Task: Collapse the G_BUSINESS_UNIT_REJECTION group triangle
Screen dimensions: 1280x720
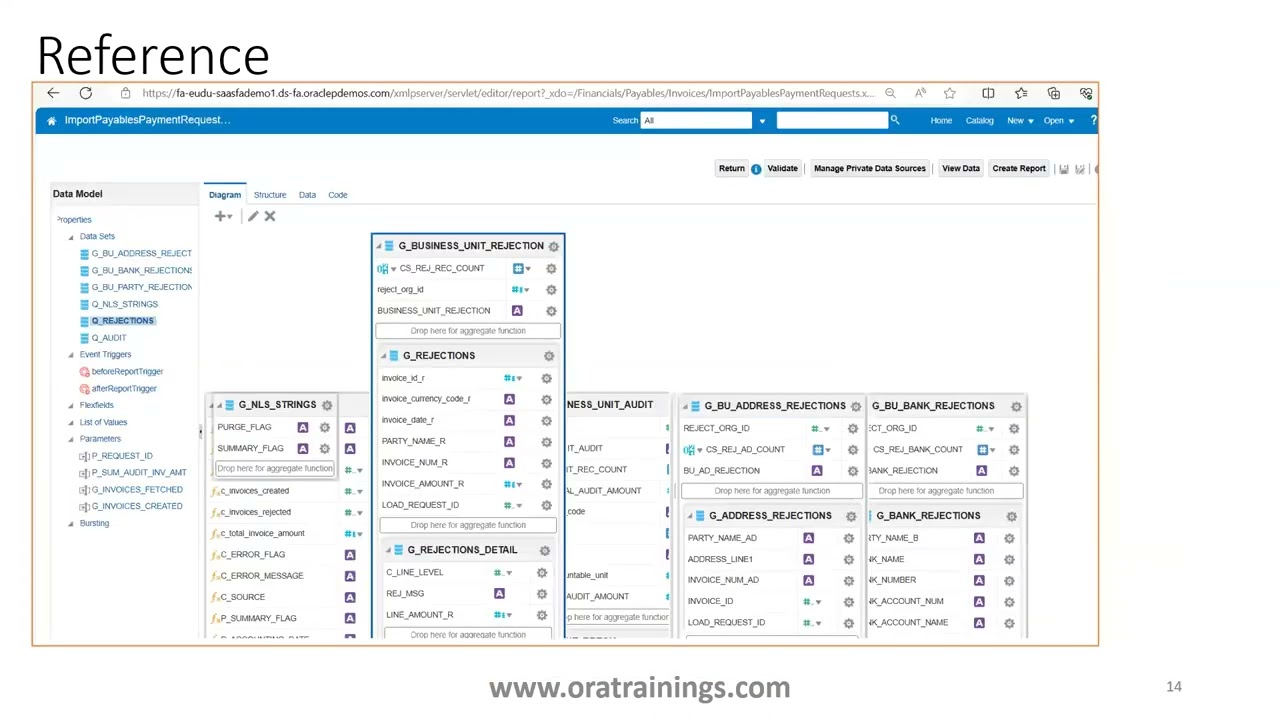Action: [x=379, y=246]
